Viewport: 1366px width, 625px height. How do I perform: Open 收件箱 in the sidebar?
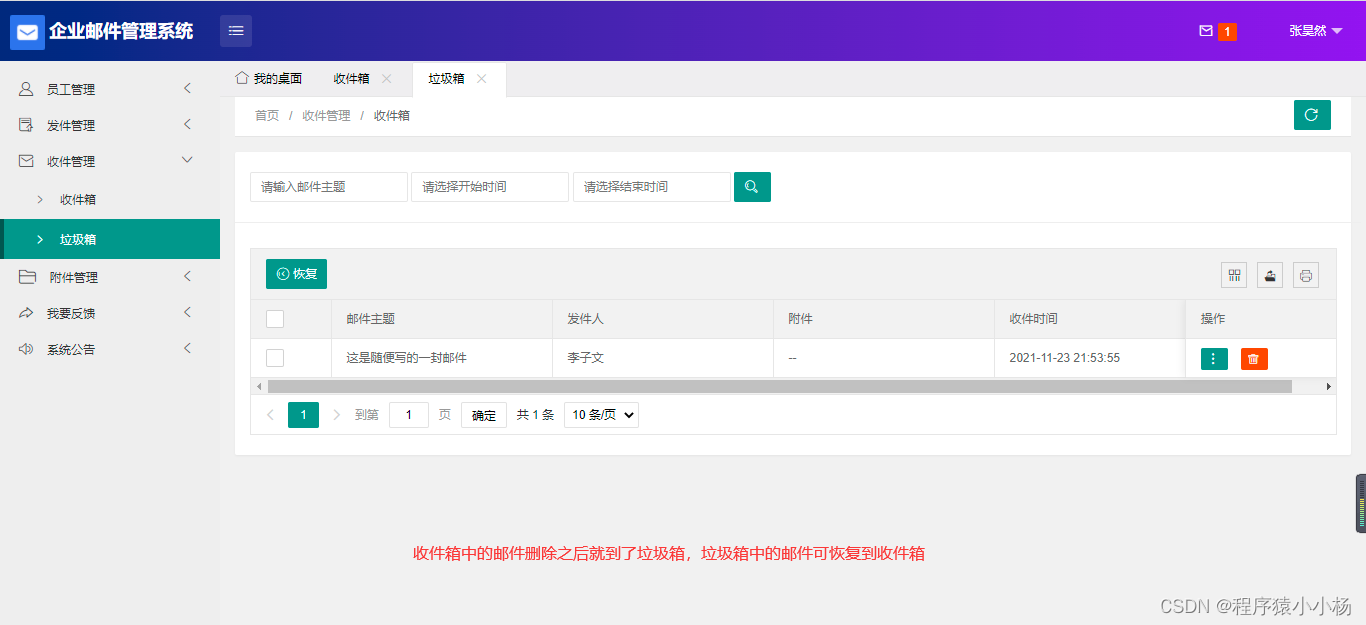110,199
